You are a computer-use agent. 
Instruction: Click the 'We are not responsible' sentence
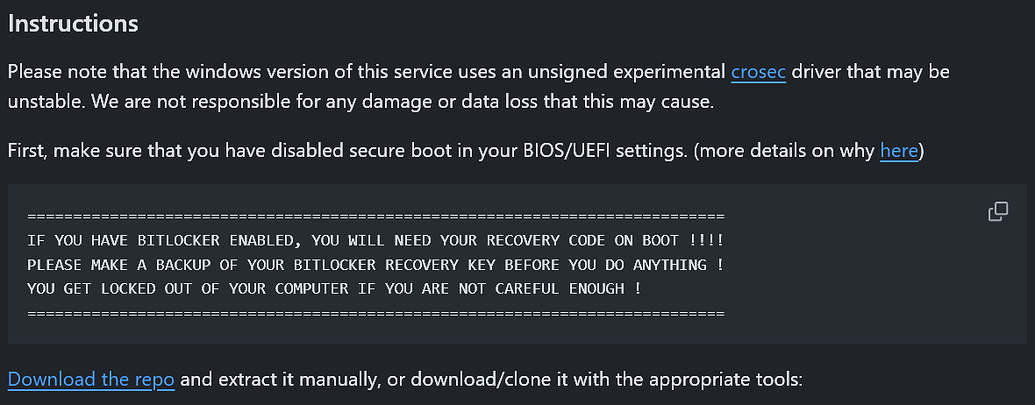(x=403, y=103)
